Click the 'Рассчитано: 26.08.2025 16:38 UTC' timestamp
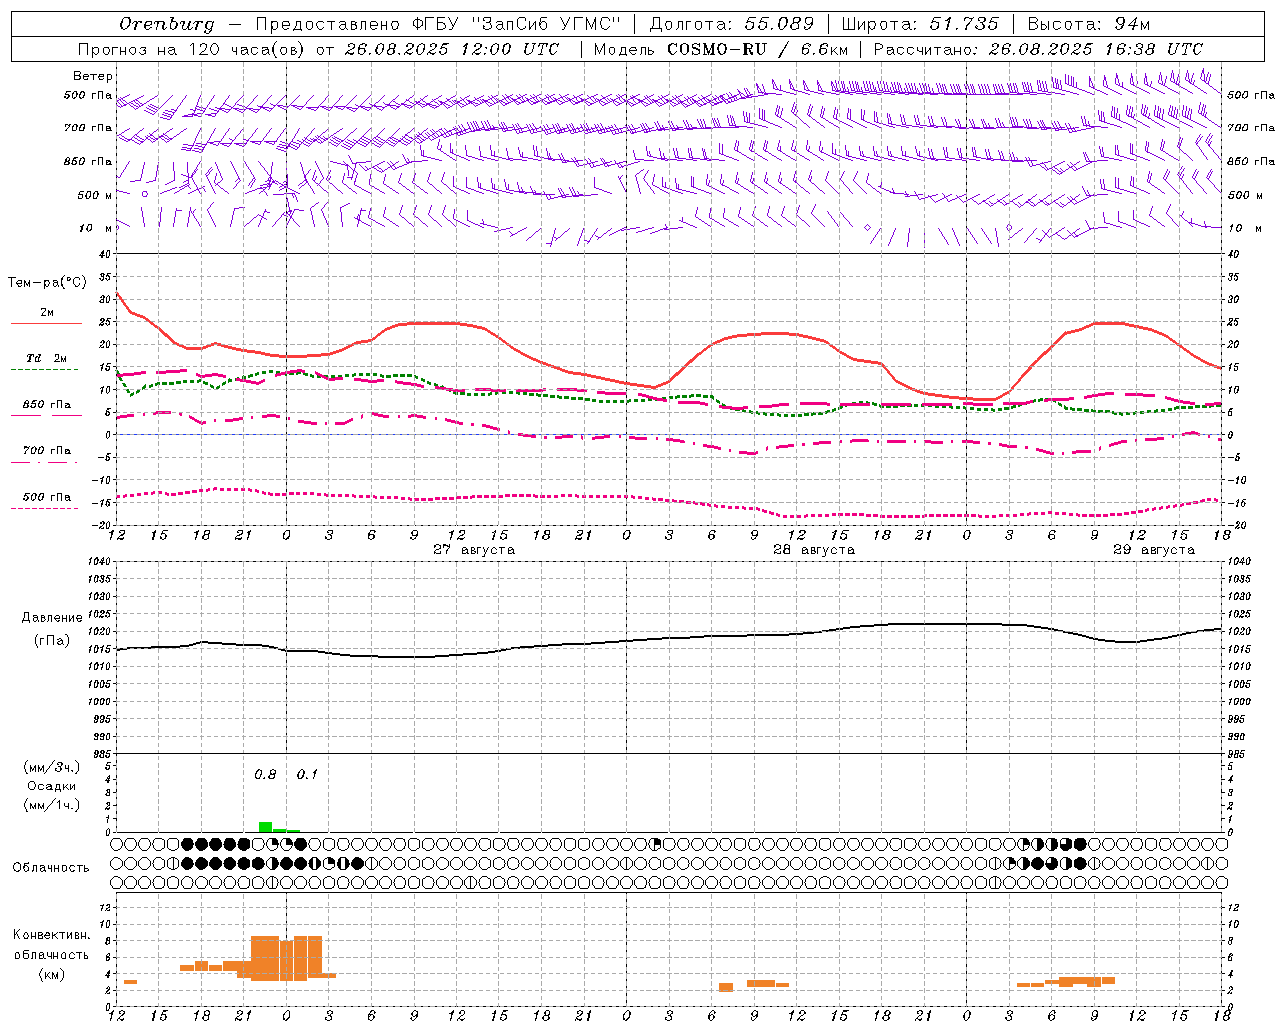Viewport: 1280px width, 1024px height. point(1038,49)
